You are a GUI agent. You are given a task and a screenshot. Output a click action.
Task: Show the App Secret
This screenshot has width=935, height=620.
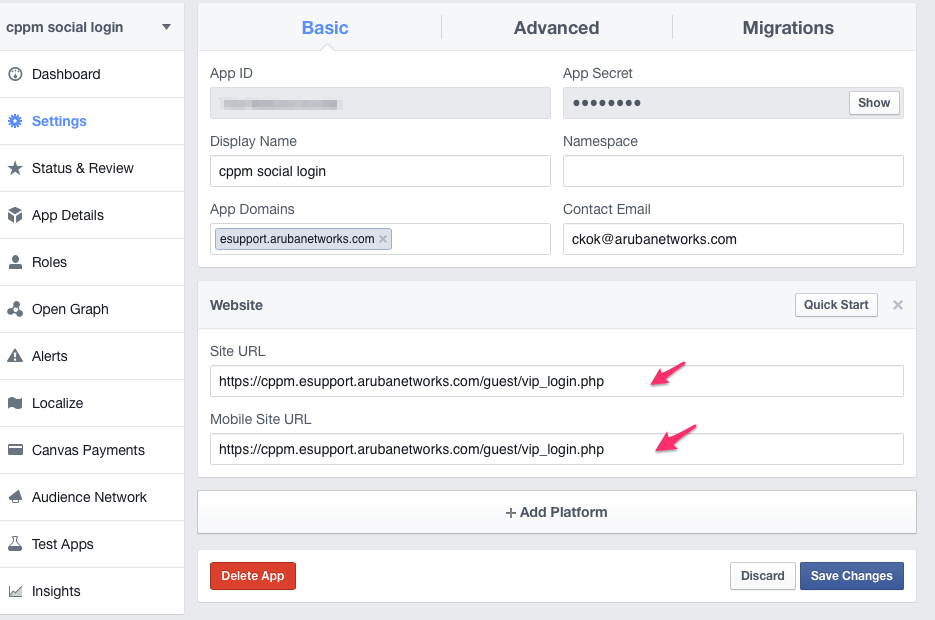point(874,103)
